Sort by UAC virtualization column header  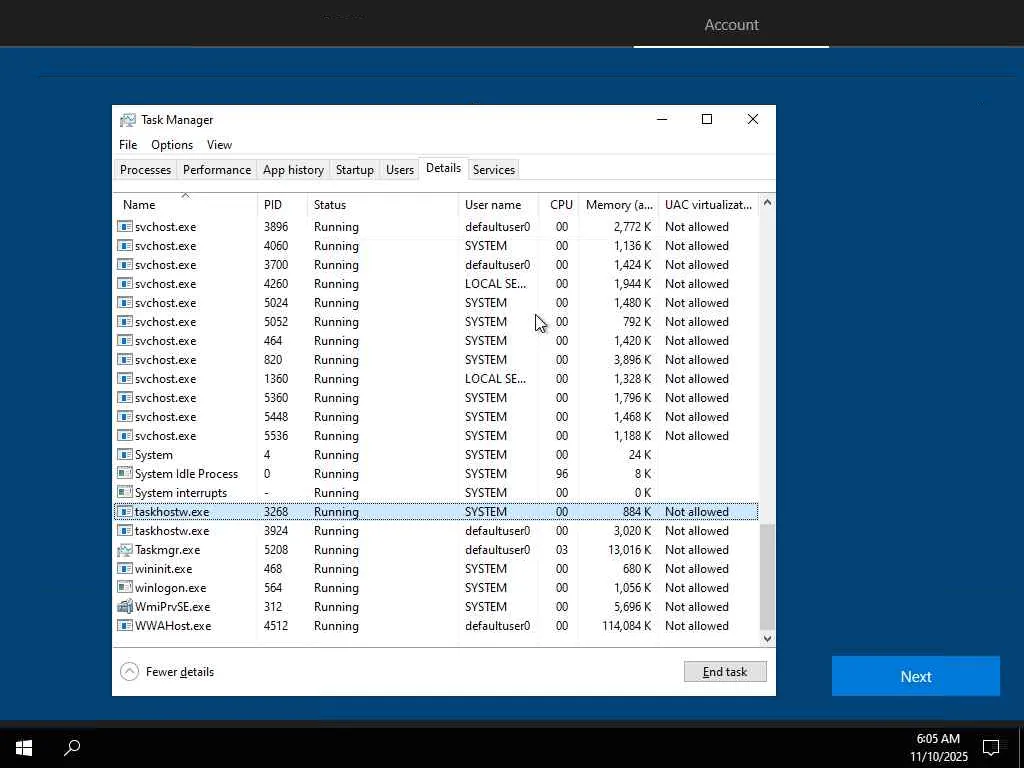tap(709, 204)
